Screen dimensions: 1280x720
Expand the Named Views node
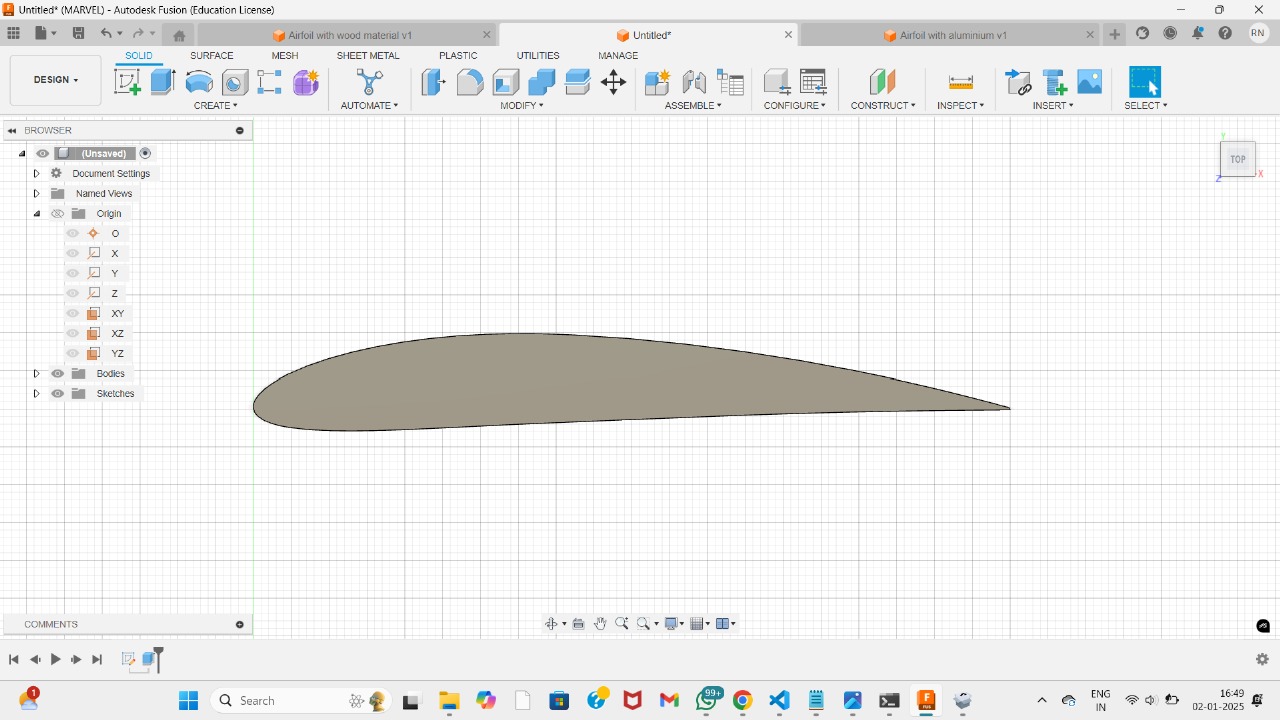click(x=36, y=194)
